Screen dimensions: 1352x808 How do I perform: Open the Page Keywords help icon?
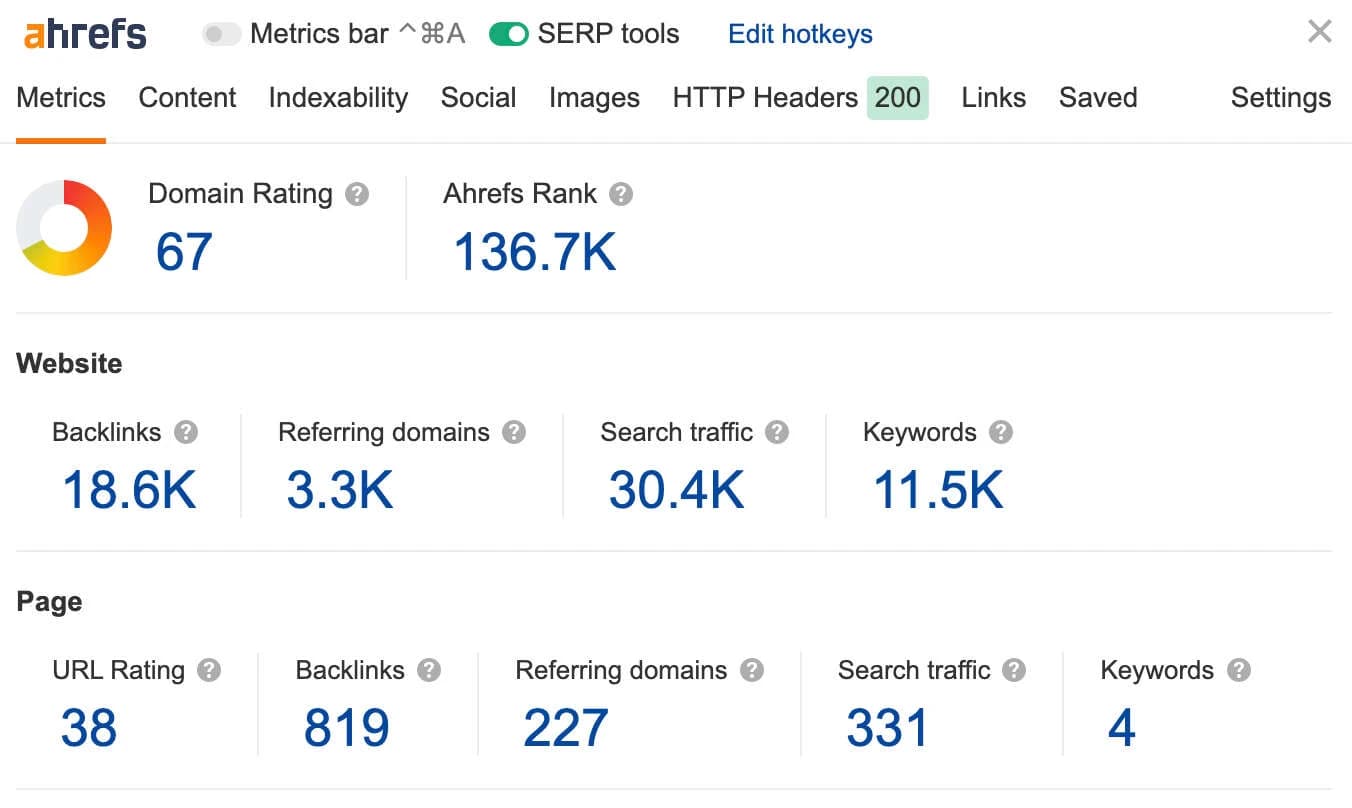1238,671
